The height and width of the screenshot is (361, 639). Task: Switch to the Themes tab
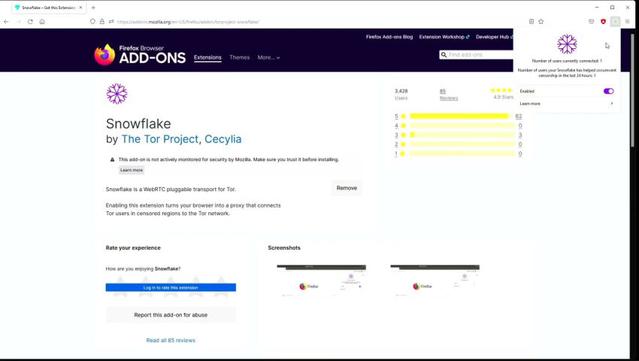pos(240,57)
